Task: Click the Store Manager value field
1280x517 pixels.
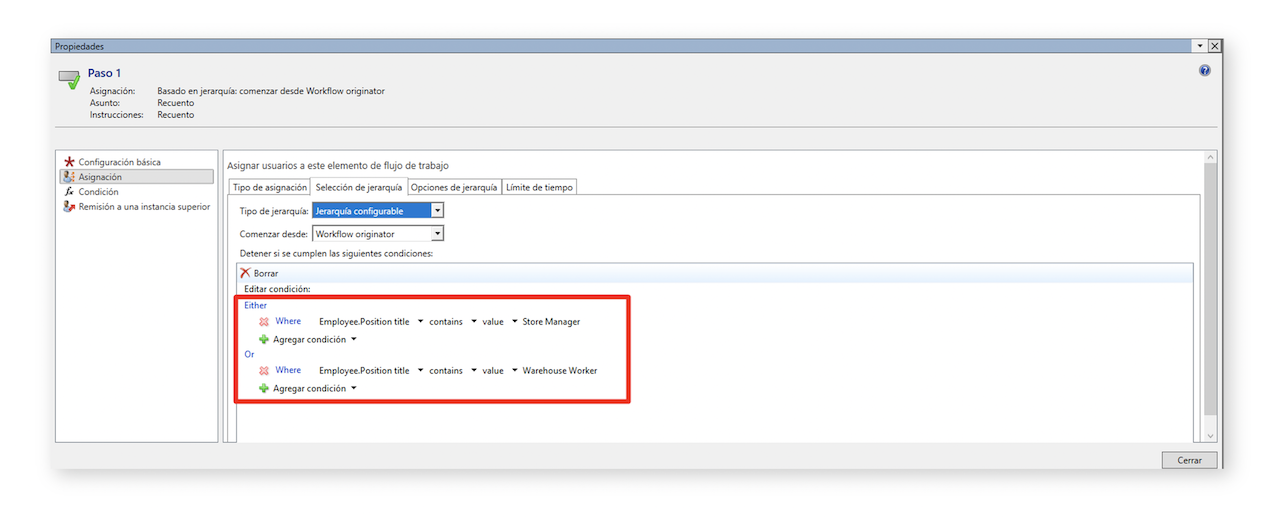Action: coord(551,322)
